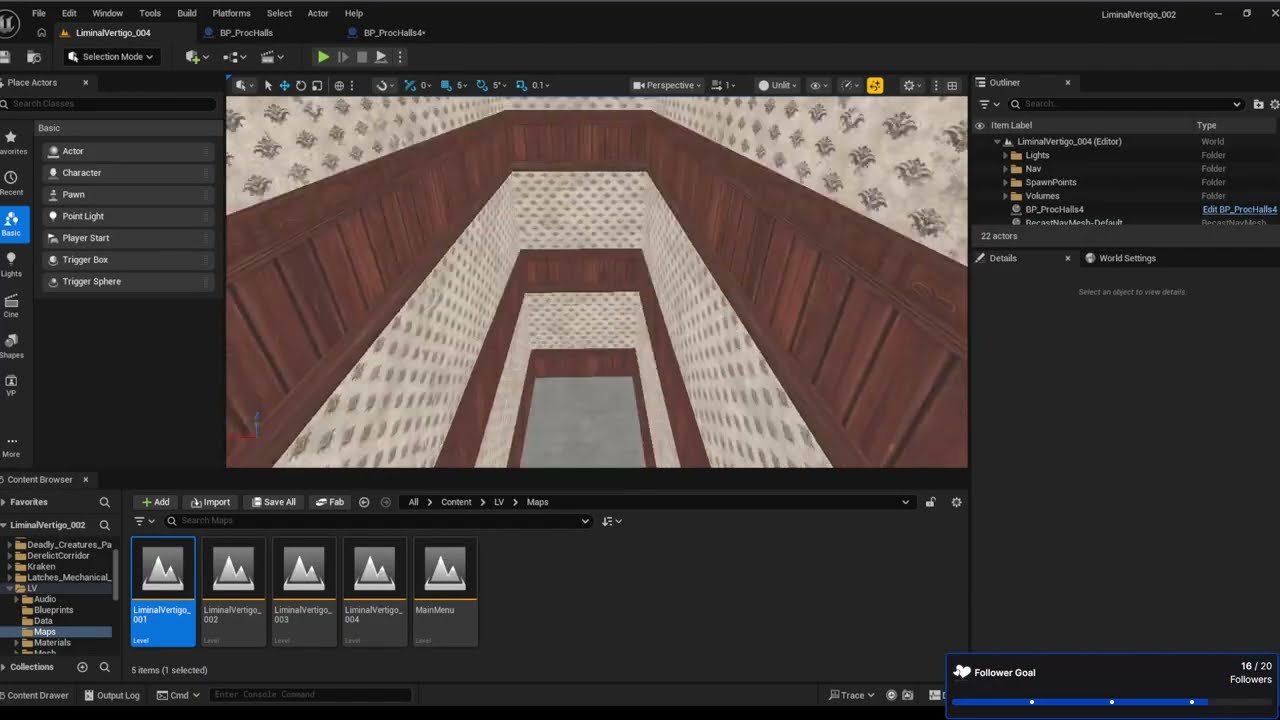Image resolution: width=1280 pixels, height=720 pixels.
Task: Open the Shapes category in Place Actors
Action: [11, 346]
